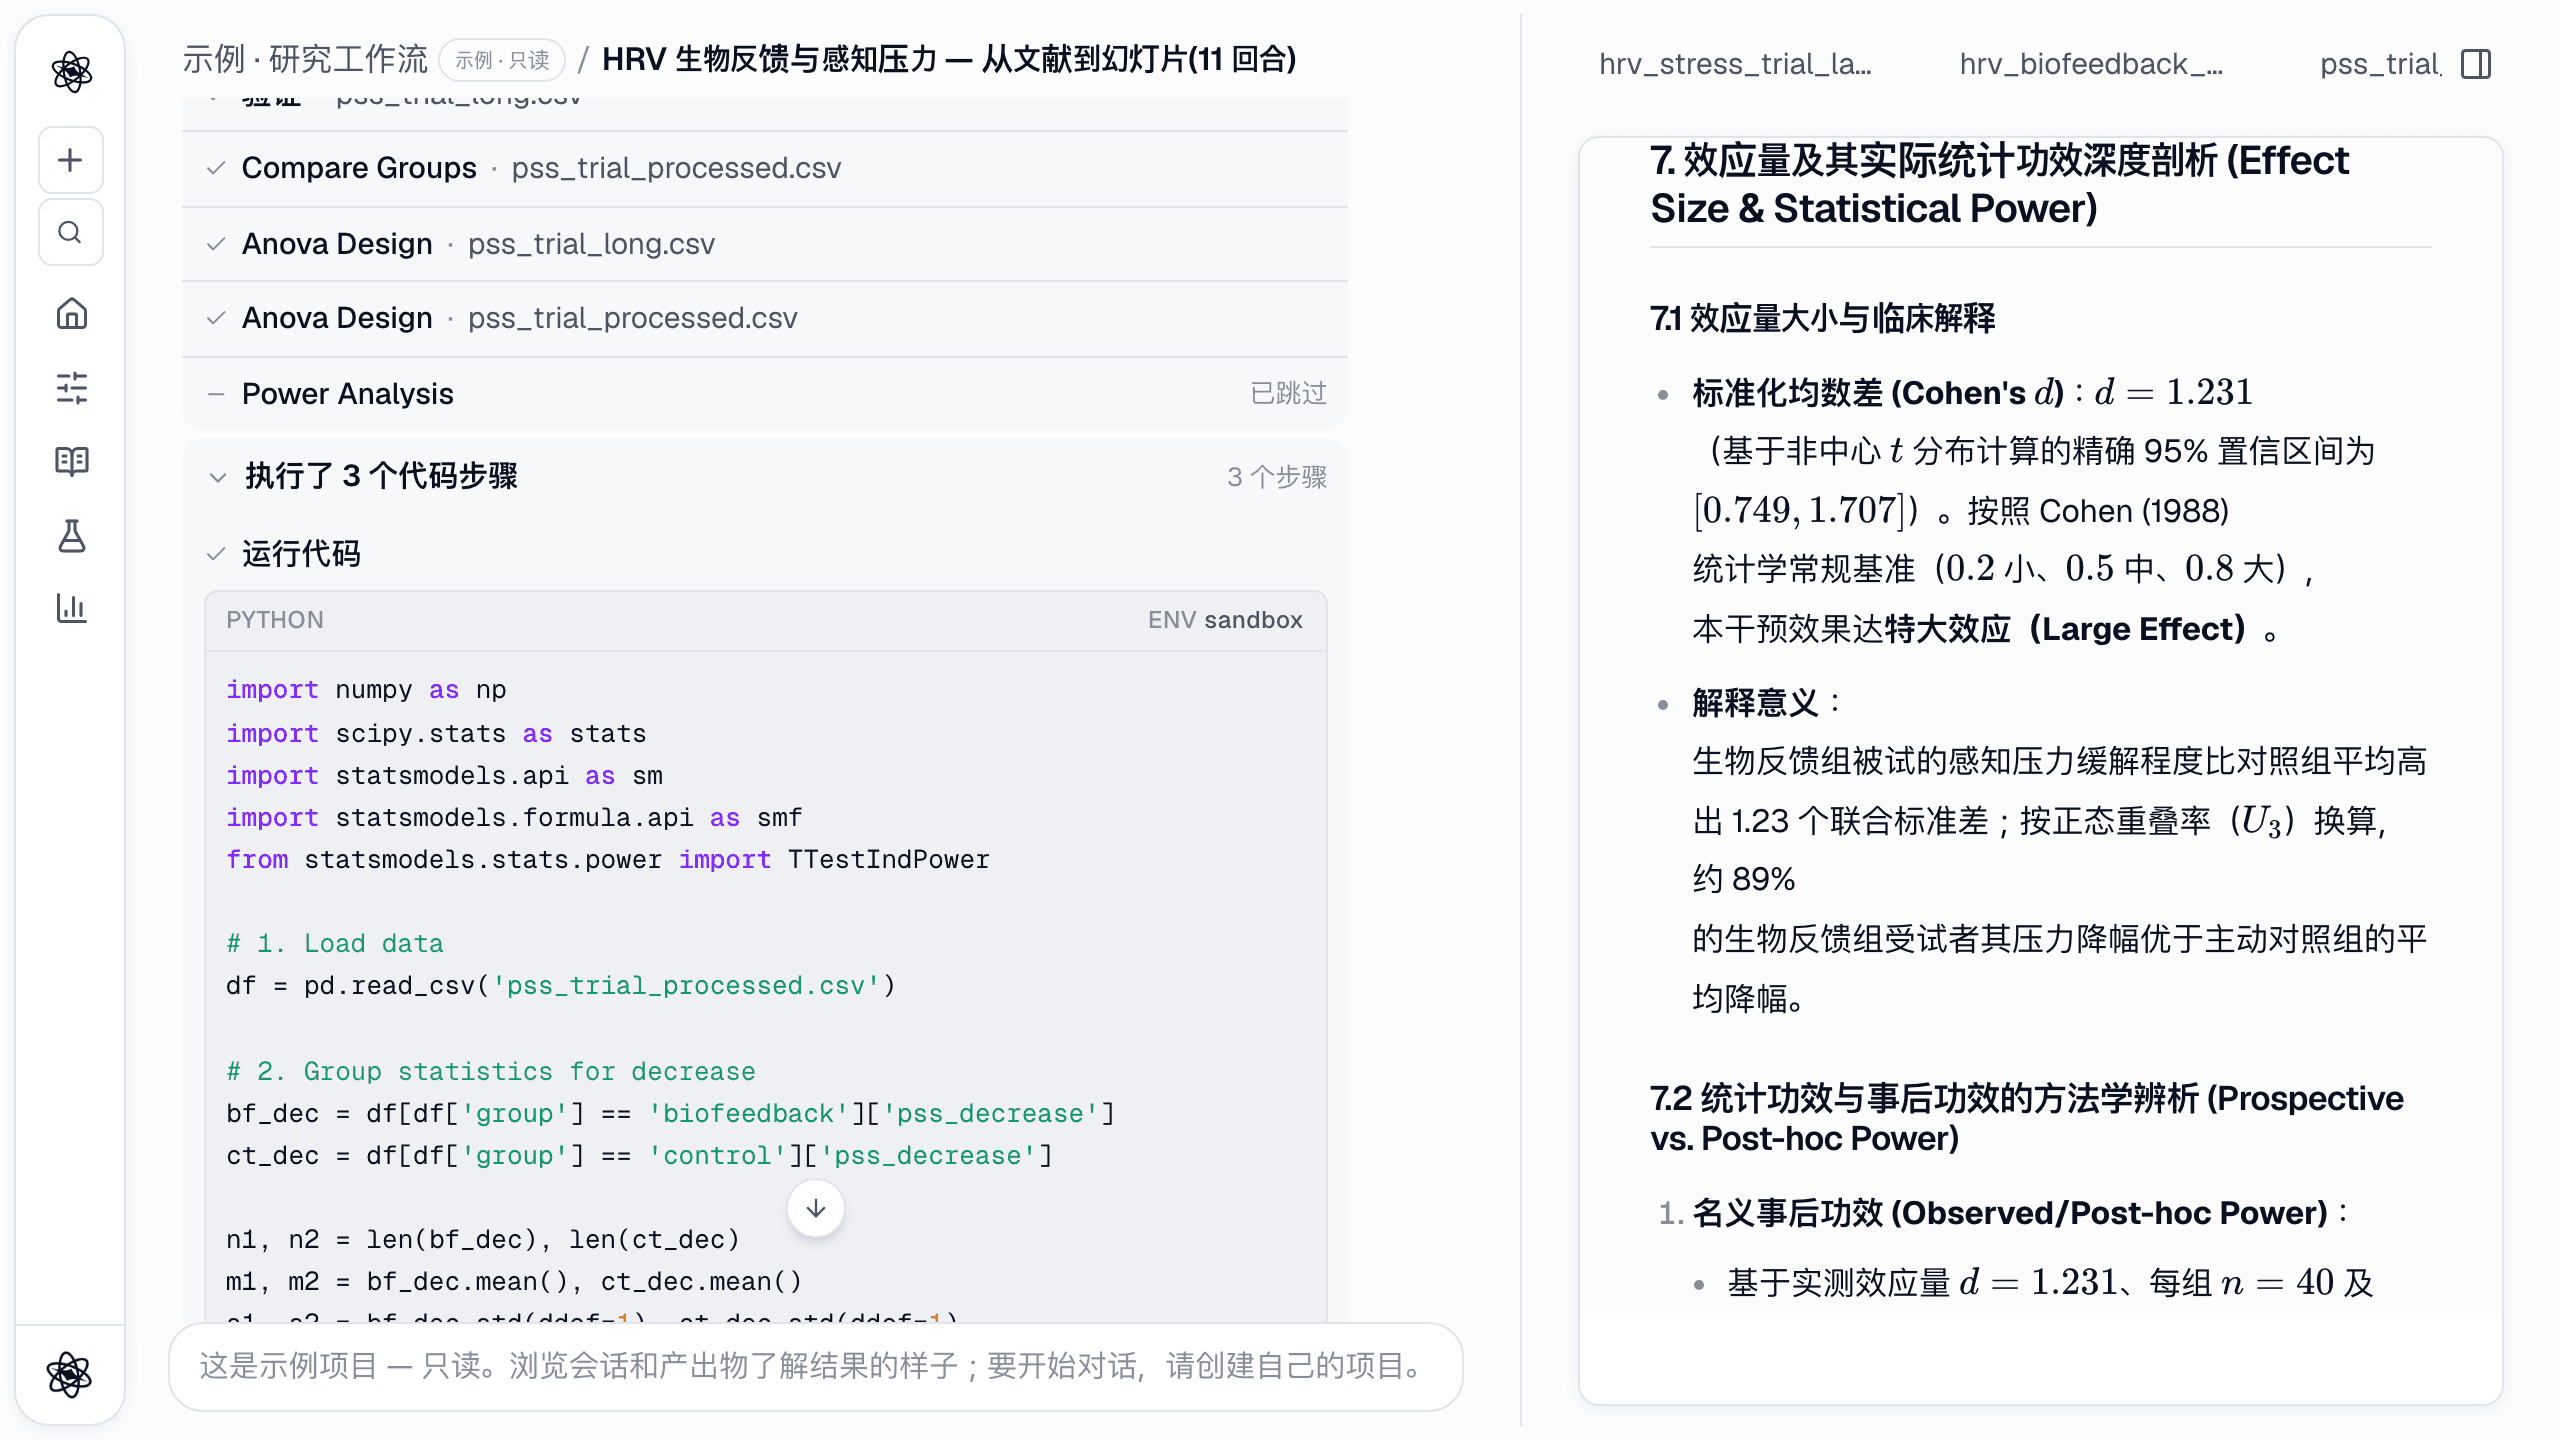Jump to bottom with down-arrow button
This screenshot has height=1440, width=2560.
tap(816, 1209)
